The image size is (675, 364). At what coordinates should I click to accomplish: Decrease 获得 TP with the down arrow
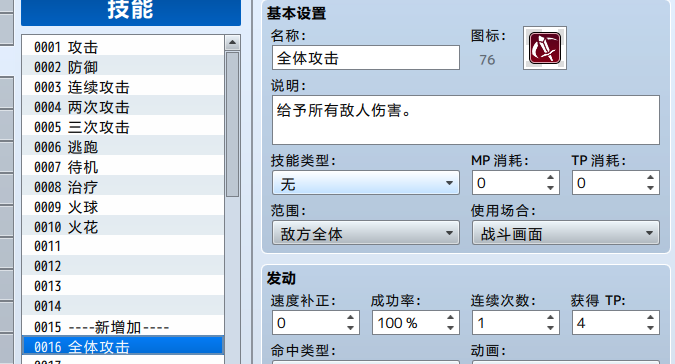[650, 328]
